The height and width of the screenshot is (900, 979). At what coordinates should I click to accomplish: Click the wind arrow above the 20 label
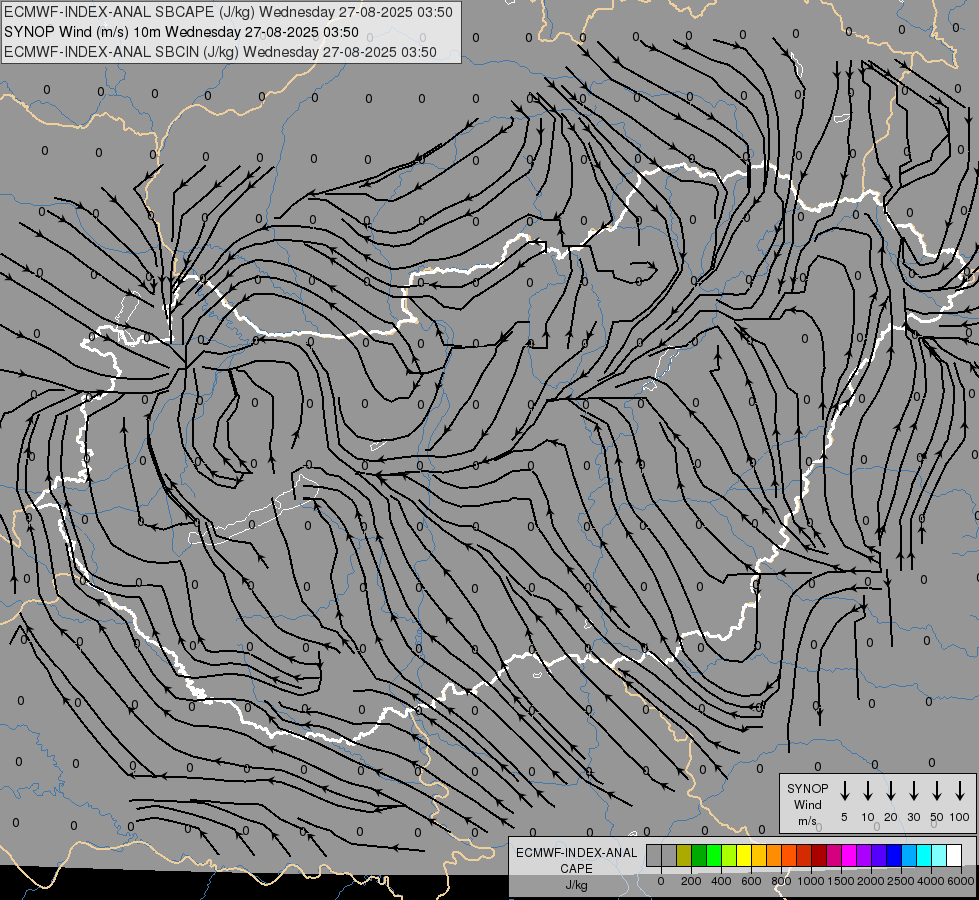[x=891, y=791]
